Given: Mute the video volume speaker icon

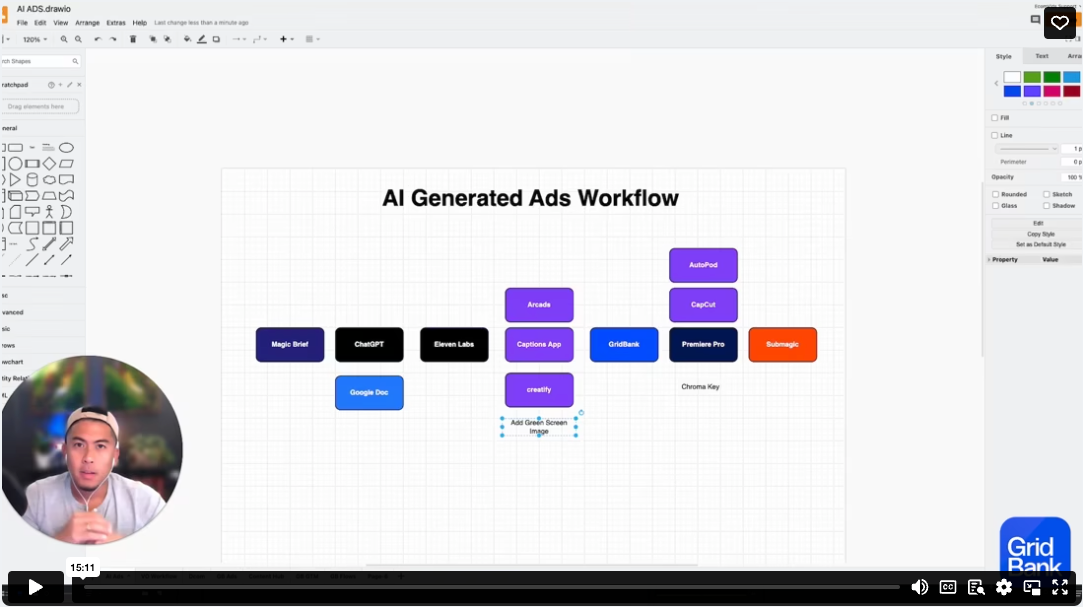Looking at the screenshot, I should [919, 587].
